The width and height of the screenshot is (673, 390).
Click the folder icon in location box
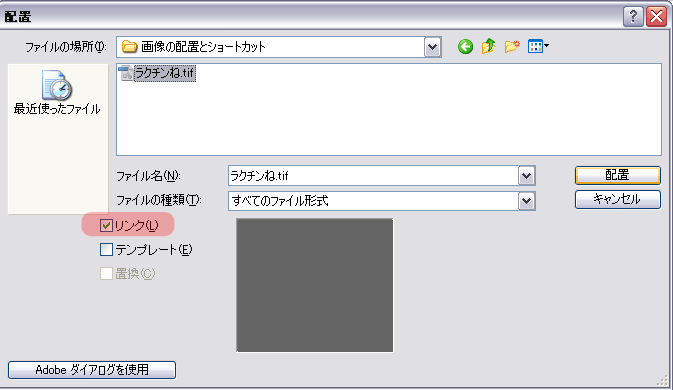129,47
